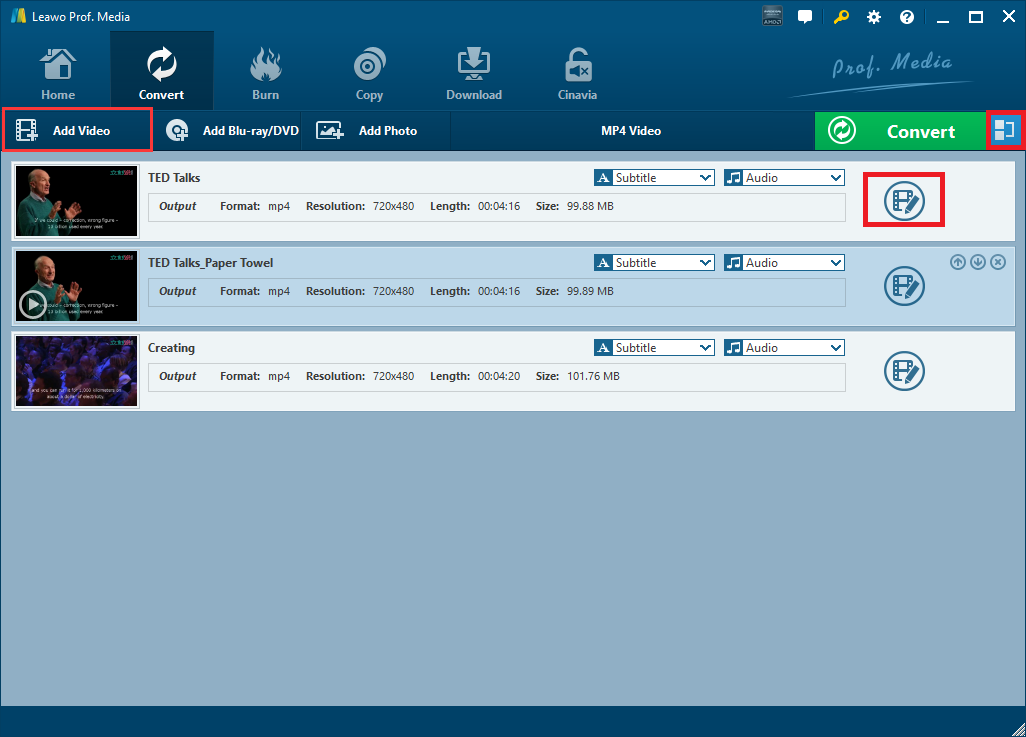This screenshot has width=1026, height=737.
Task: Click the Leawo Prof. Media logo icon
Action: 18,16
